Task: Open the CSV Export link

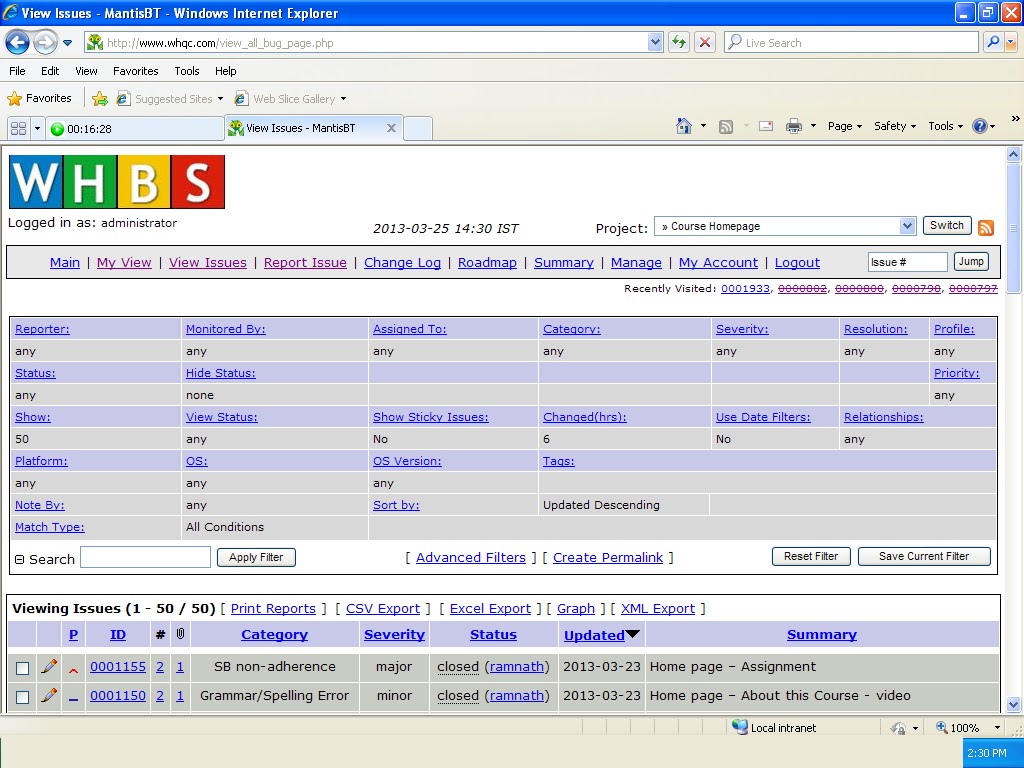Action: 382,608
